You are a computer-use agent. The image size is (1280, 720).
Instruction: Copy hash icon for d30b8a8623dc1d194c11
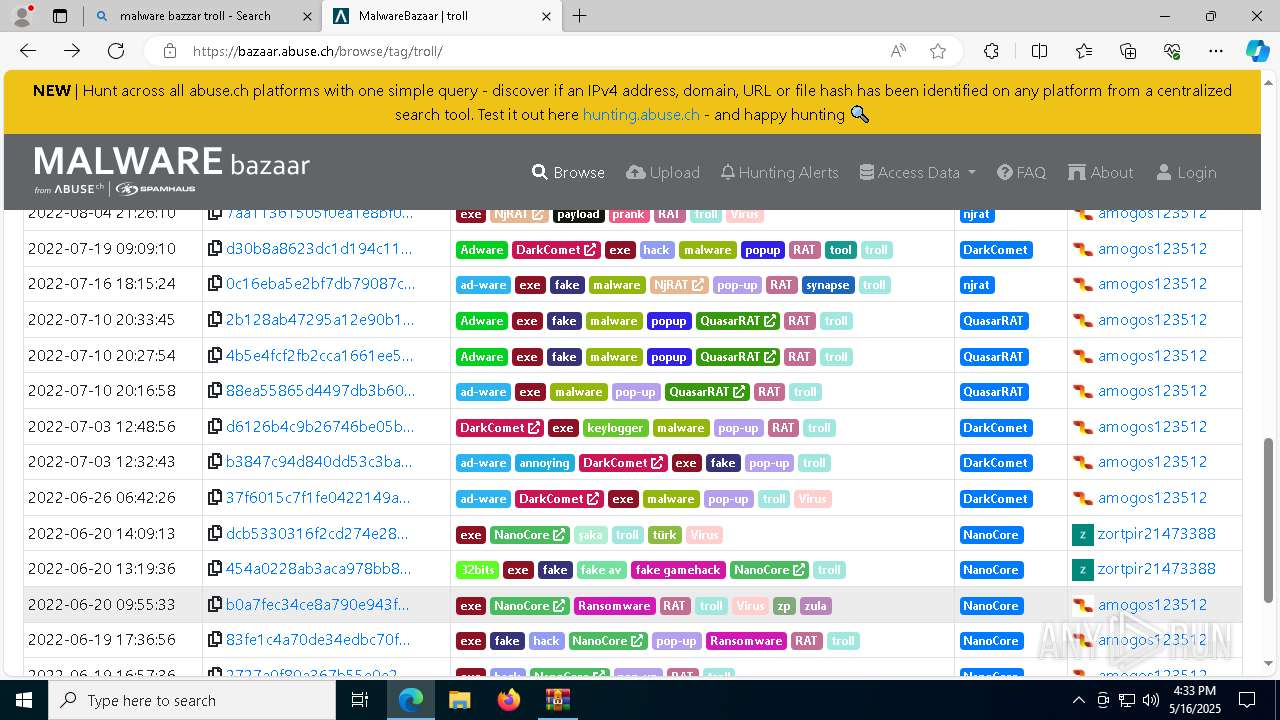[215, 248]
